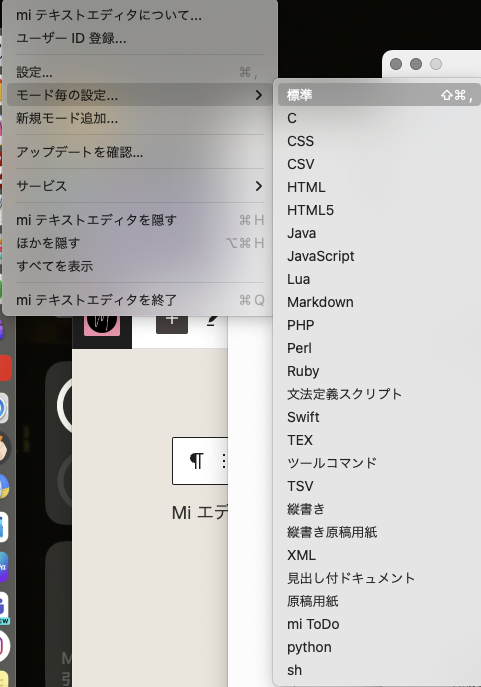This screenshot has height=687, width=481.
Task: Click the paragraph block icon in editor
Action: (196, 461)
